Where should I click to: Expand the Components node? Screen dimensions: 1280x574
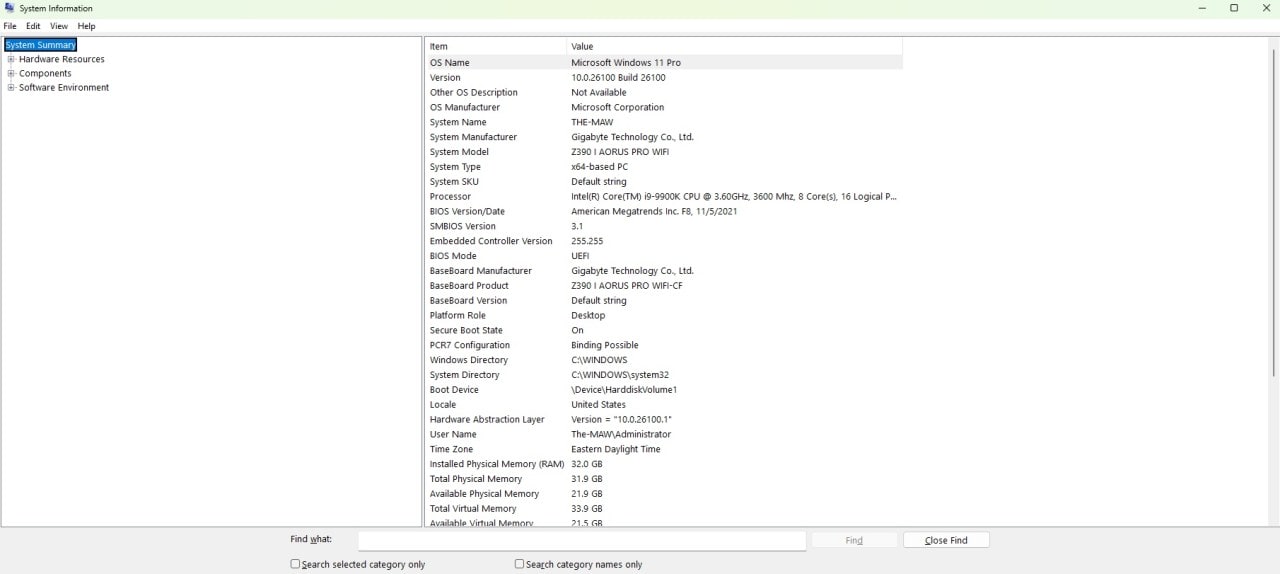(11, 73)
